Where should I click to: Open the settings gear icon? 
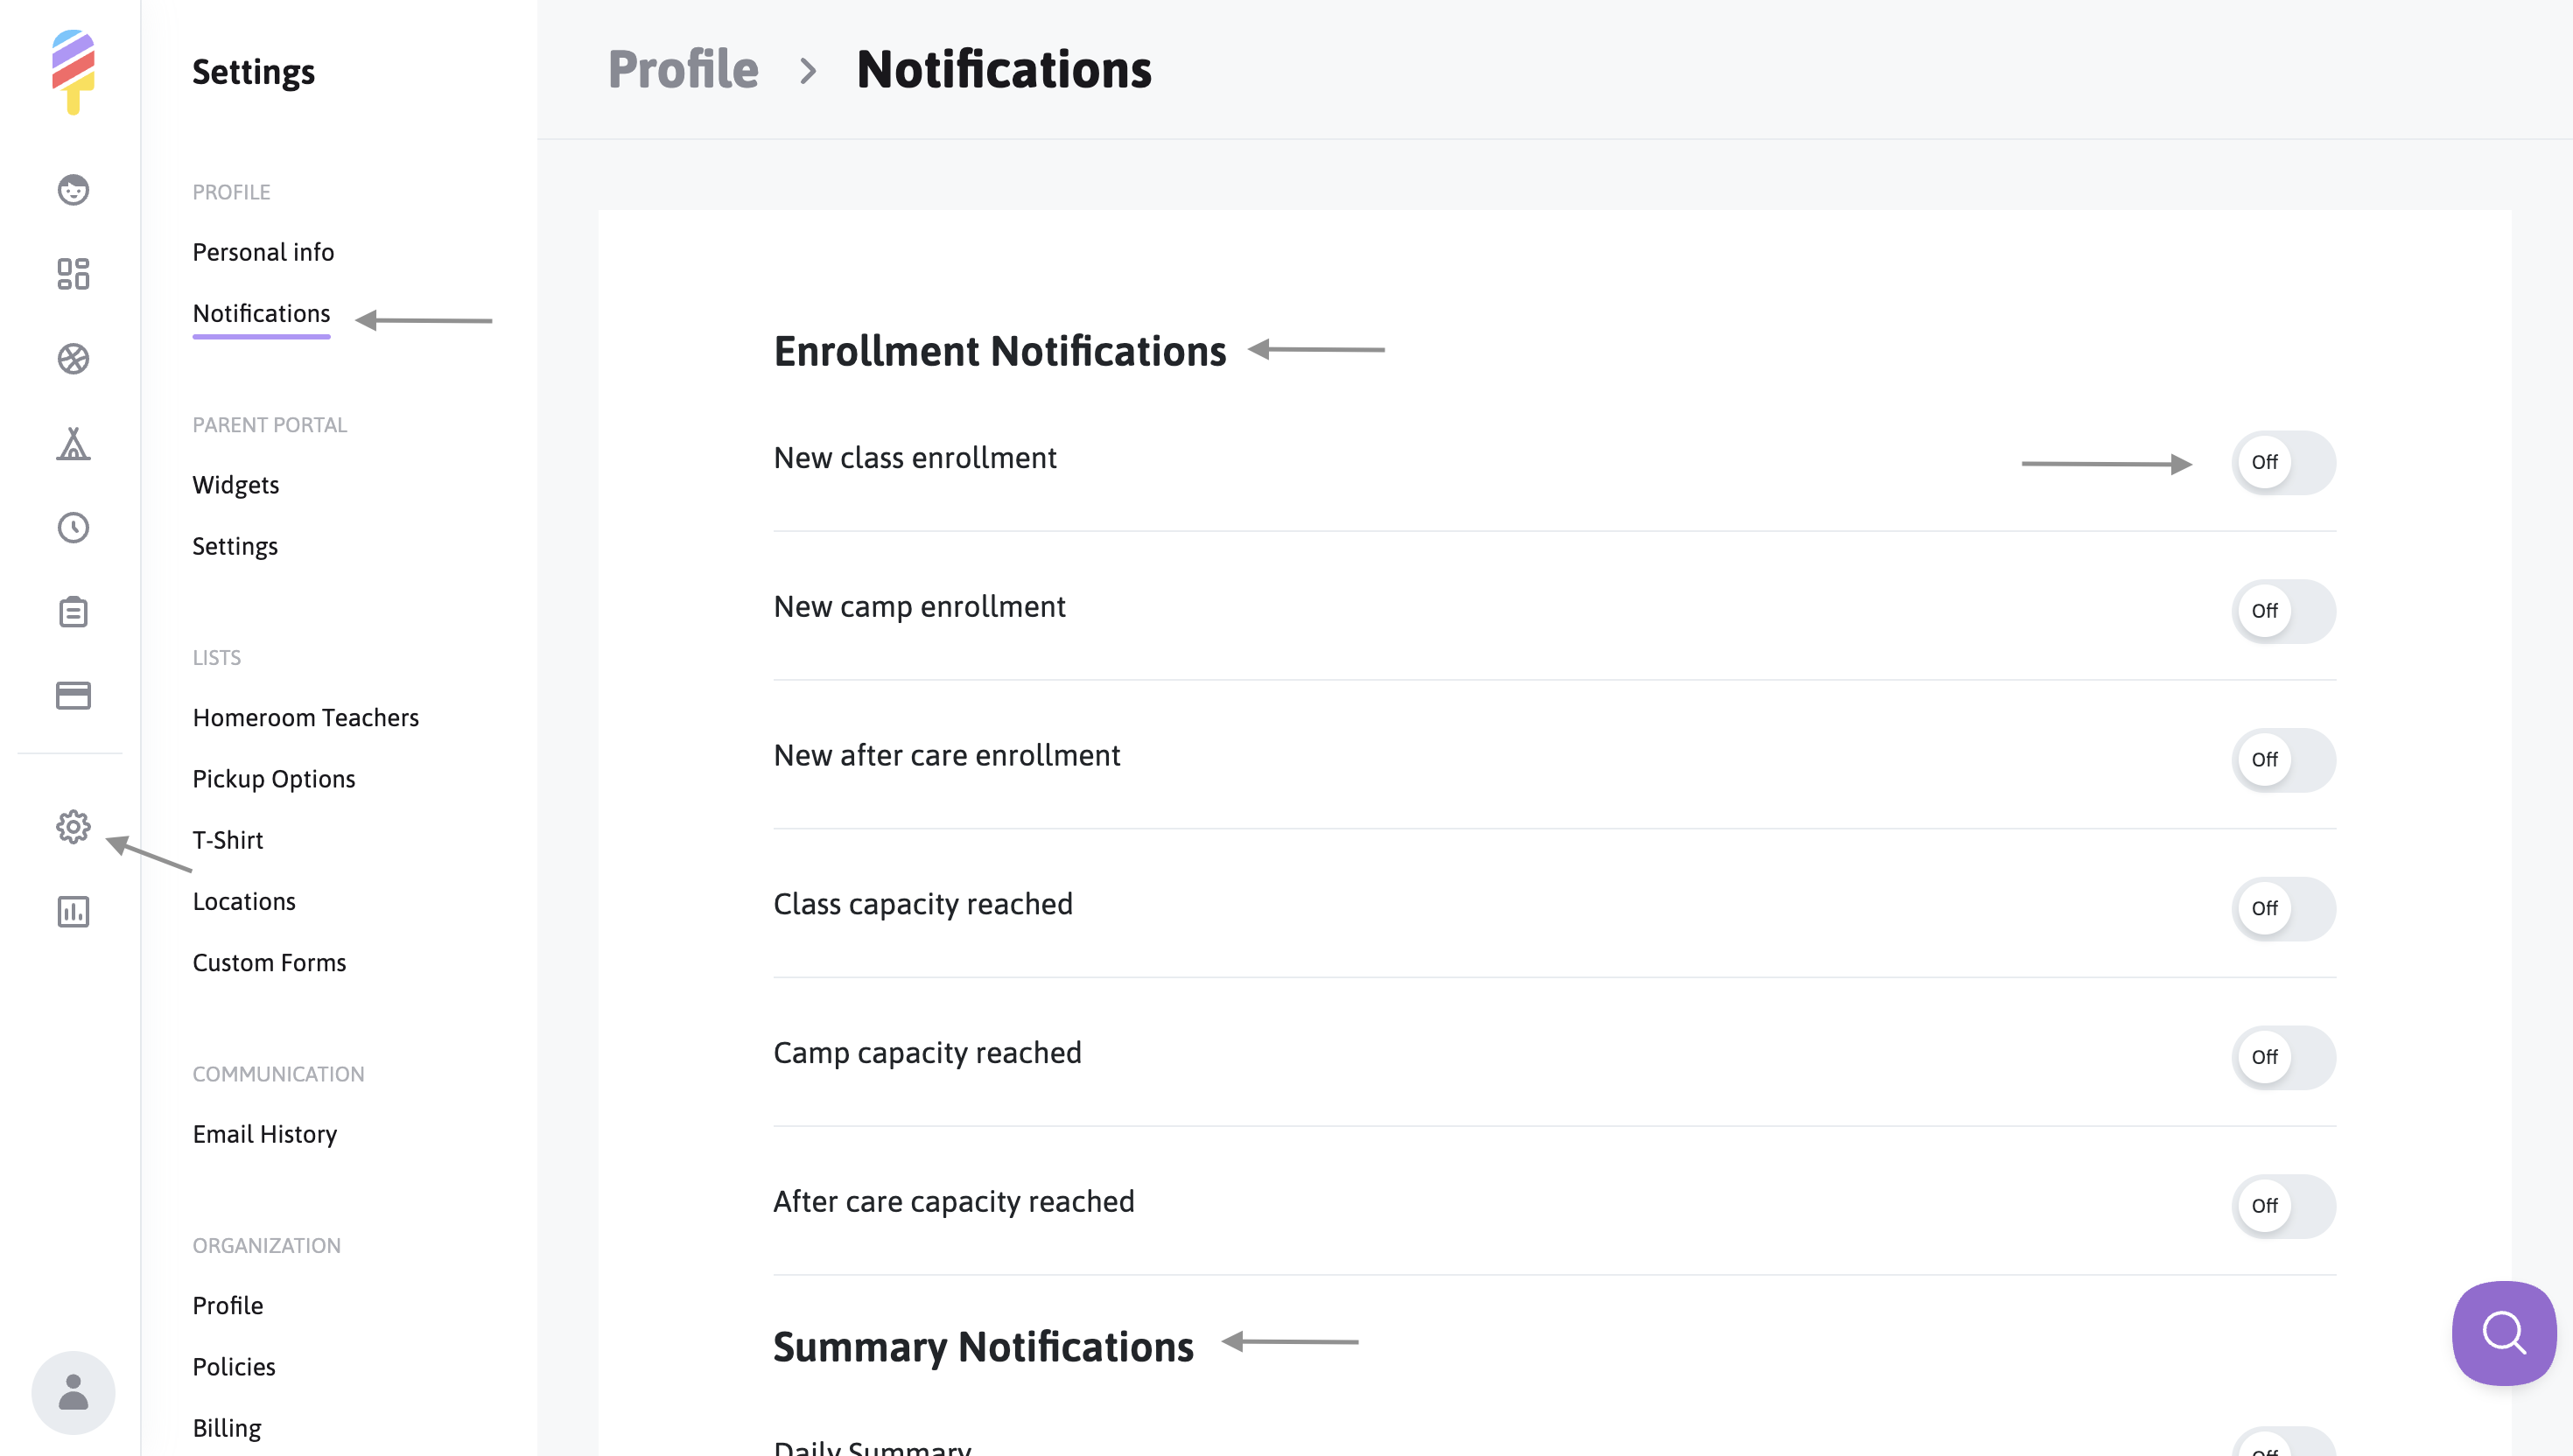tap(73, 827)
